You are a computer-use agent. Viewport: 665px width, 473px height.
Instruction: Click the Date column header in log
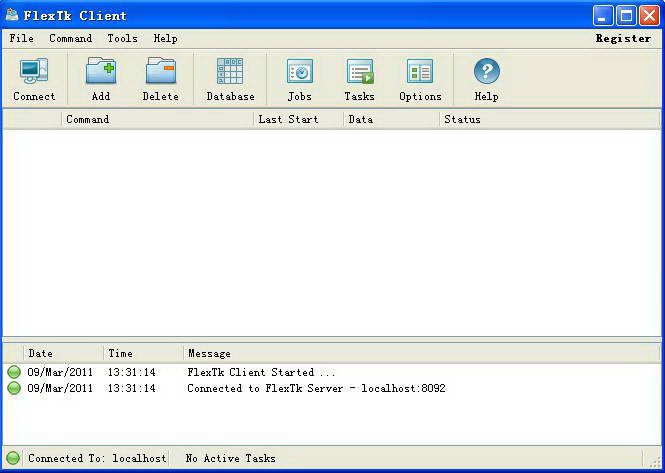[x=63, y=353]
